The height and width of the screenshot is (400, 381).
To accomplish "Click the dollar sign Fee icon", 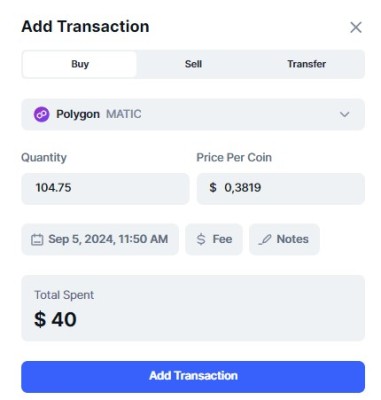I will point(201,239).
